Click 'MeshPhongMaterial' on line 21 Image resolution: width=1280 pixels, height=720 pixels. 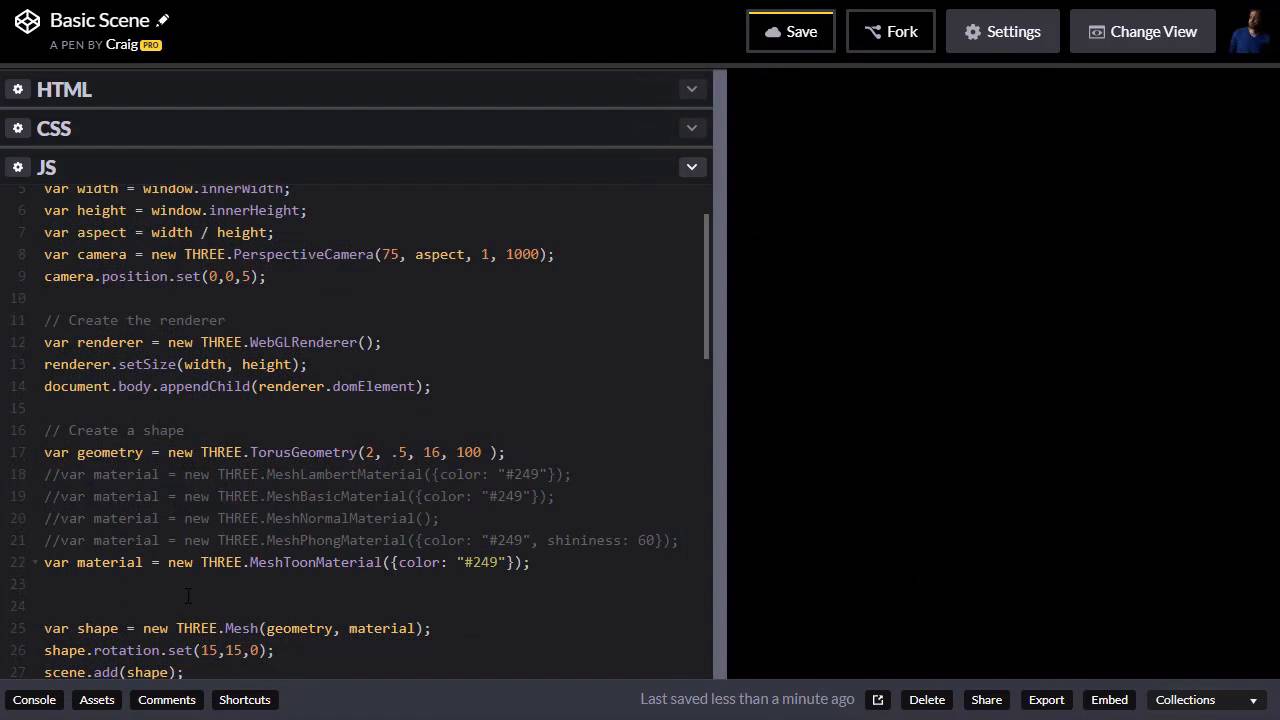pyautogui.click(x=336, y=540)
